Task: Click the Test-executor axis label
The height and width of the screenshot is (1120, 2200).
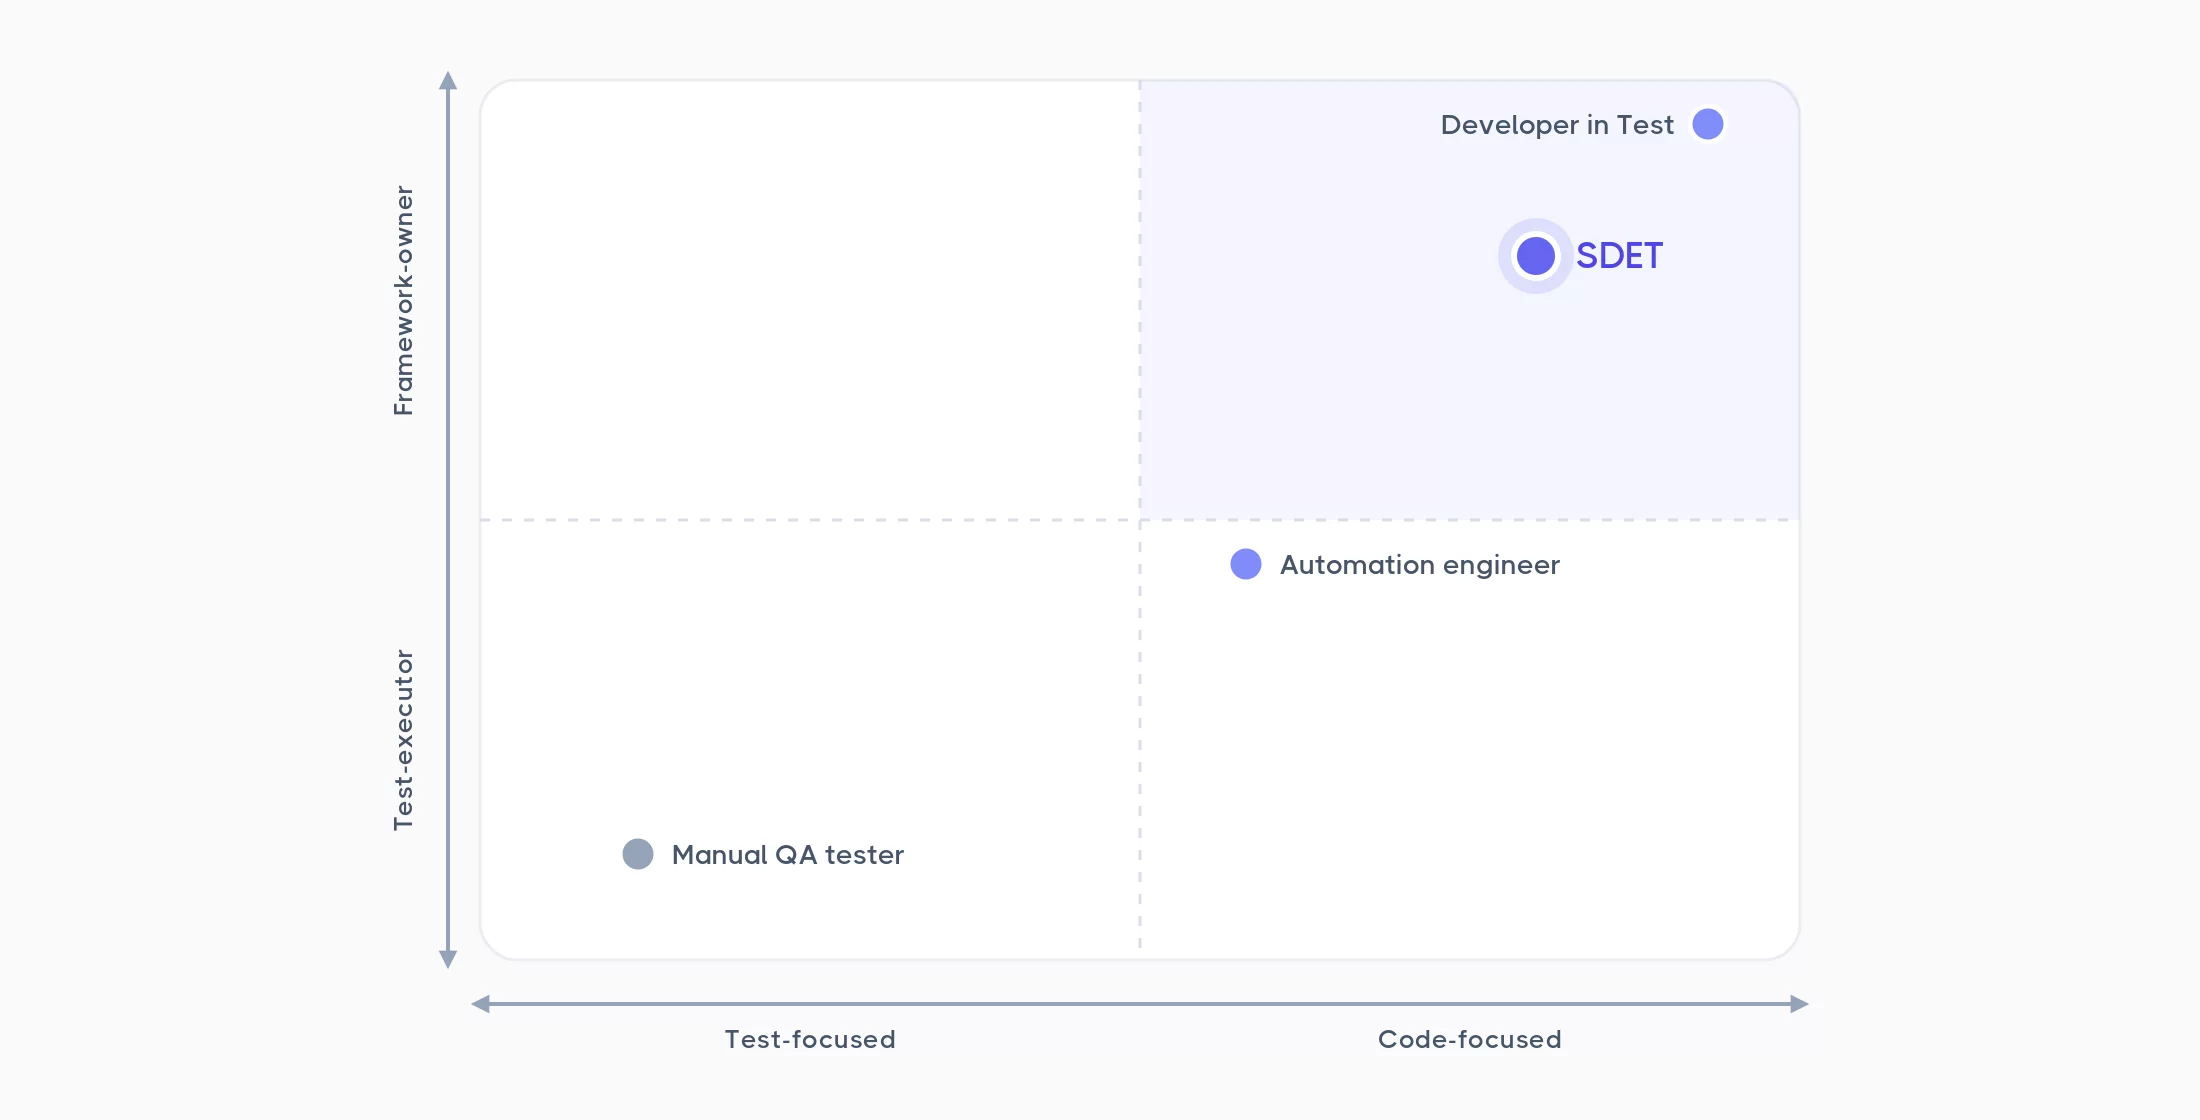Action: coord(403,740)
